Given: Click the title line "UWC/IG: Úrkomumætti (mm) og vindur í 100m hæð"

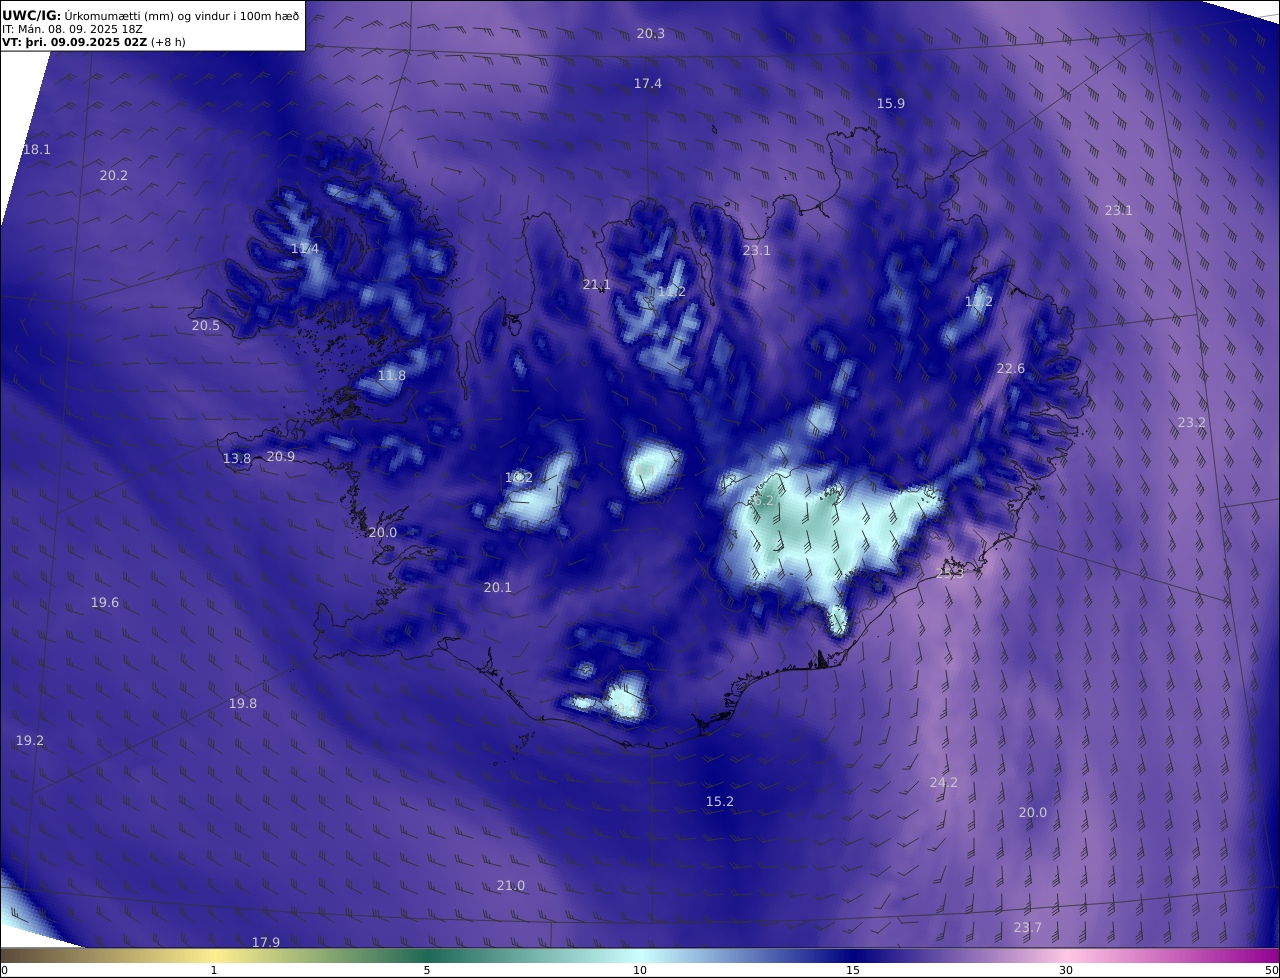Looking at the screenshot, I should 150,15.
